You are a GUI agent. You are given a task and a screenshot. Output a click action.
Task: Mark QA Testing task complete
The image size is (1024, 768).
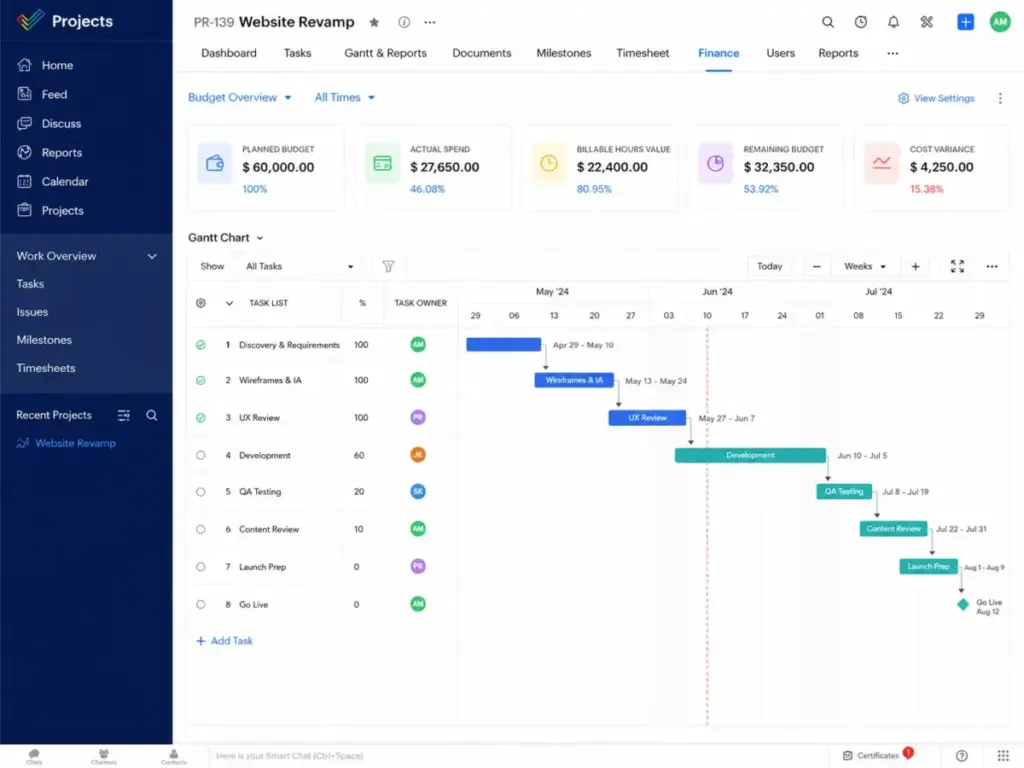200,492
